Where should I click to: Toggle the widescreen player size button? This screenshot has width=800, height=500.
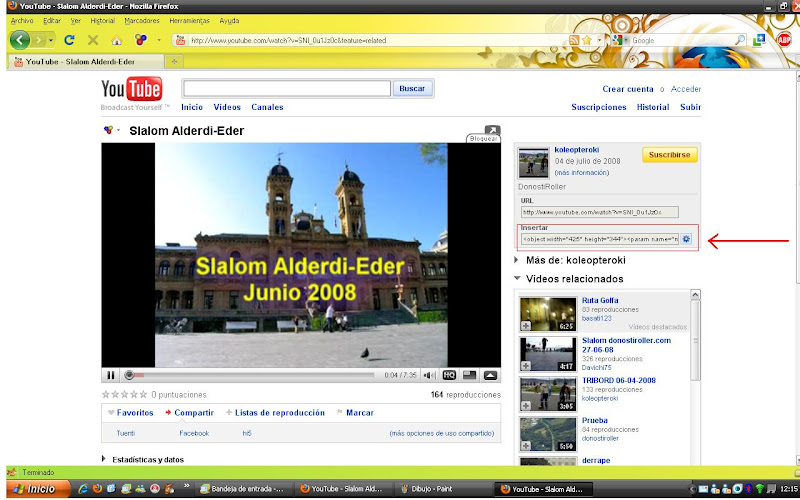(x=469, y=376)
